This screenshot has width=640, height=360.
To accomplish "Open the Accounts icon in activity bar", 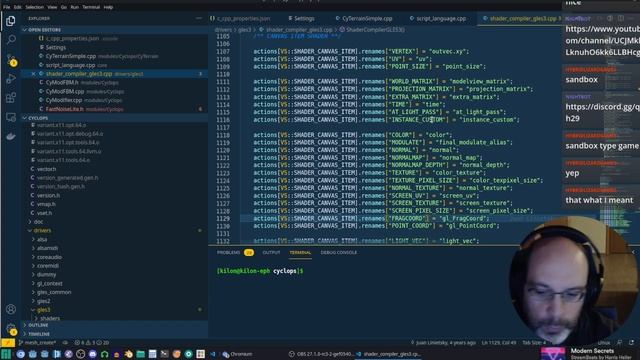I will pyautogui.click(x=11, y=309).
